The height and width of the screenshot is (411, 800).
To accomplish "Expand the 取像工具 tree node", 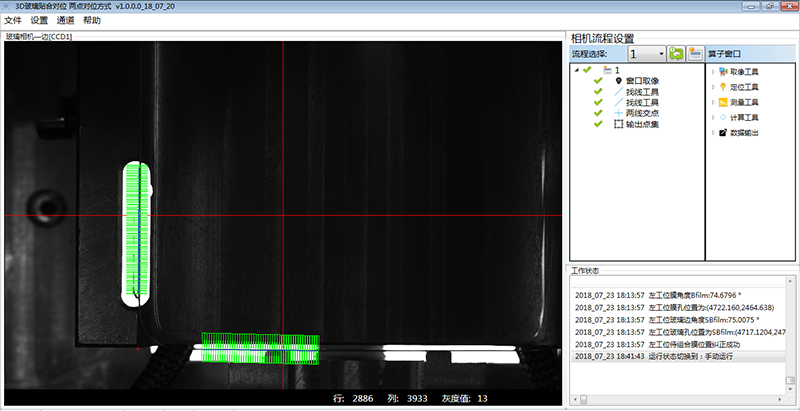I will click(x=712, y=71).
